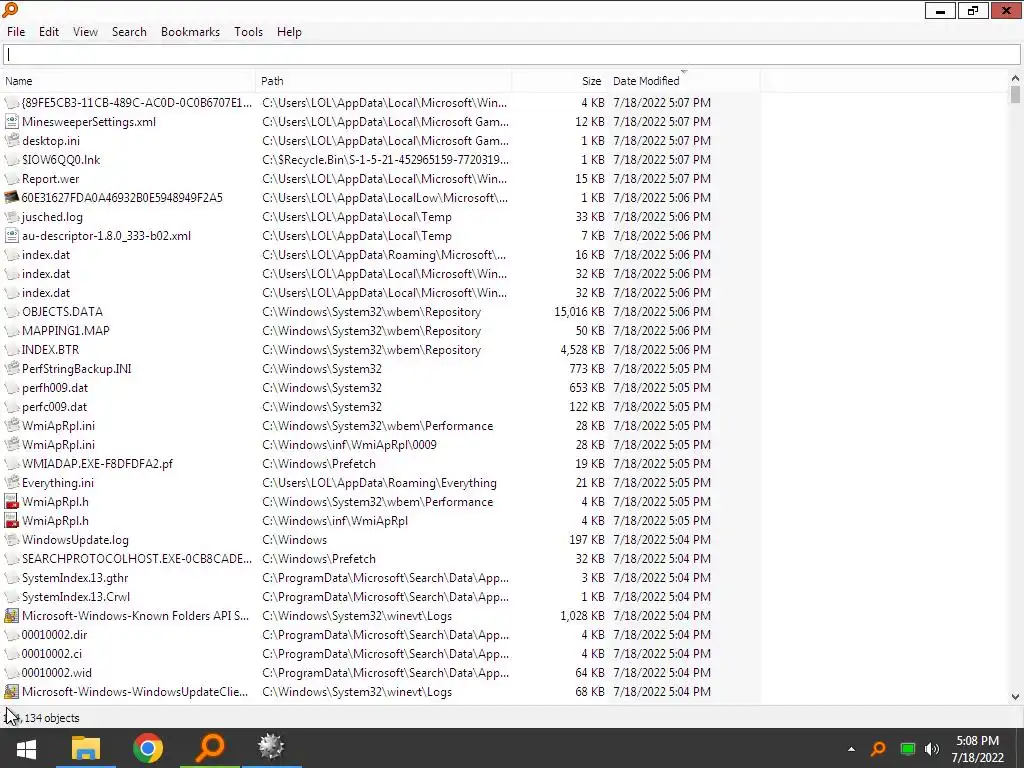
Task: Select index.dat in Roaming\Microsoft path row
Action: (x=46, y=255)
